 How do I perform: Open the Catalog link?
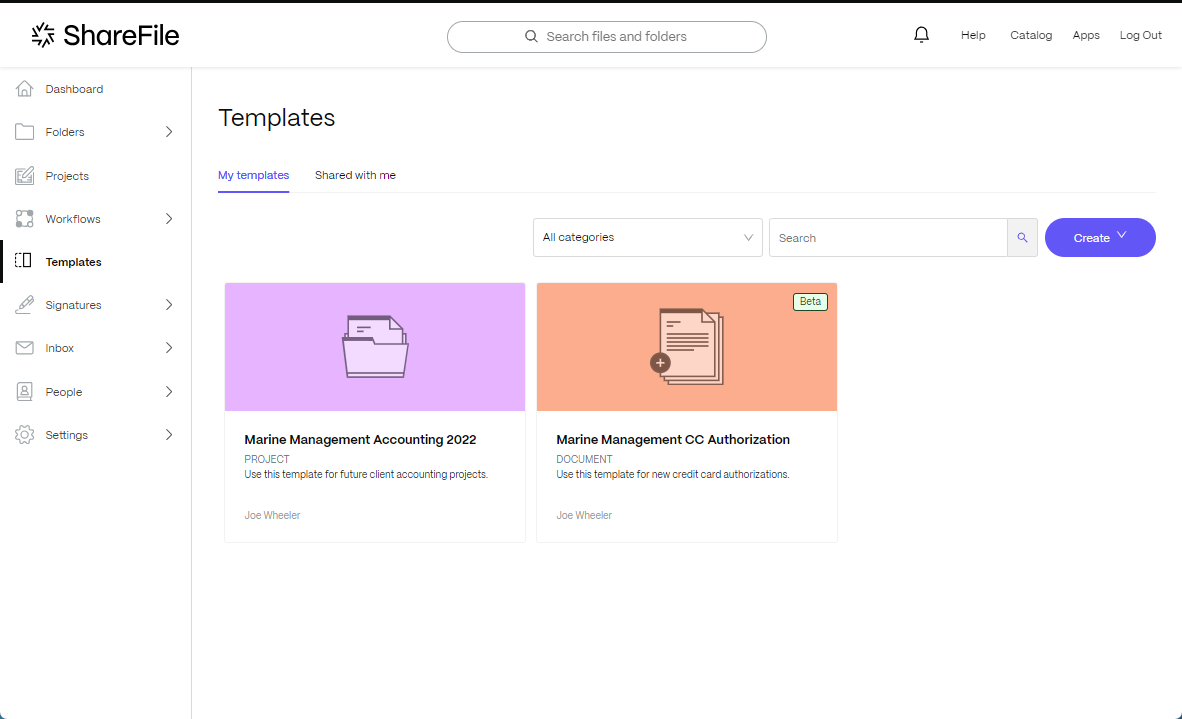click(x=1030, y=35)
